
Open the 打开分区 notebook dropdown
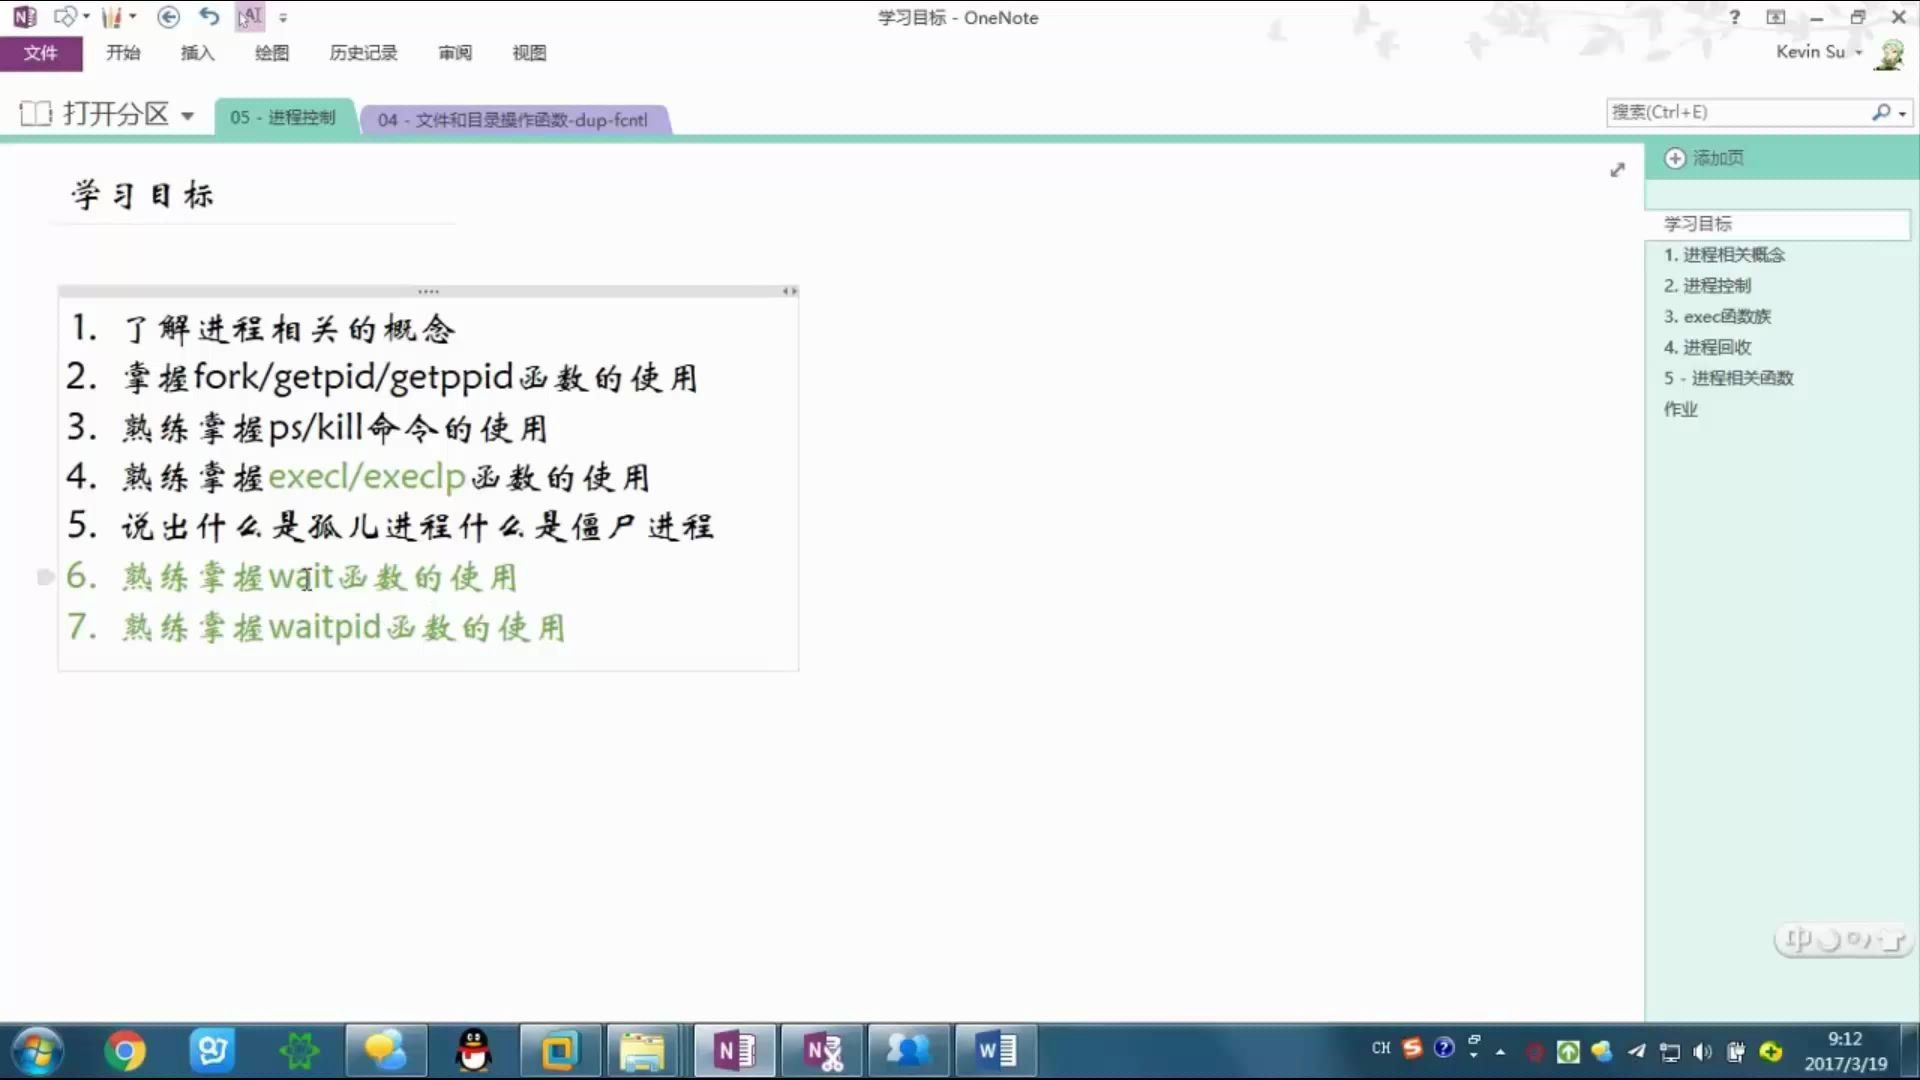(188, 115)
